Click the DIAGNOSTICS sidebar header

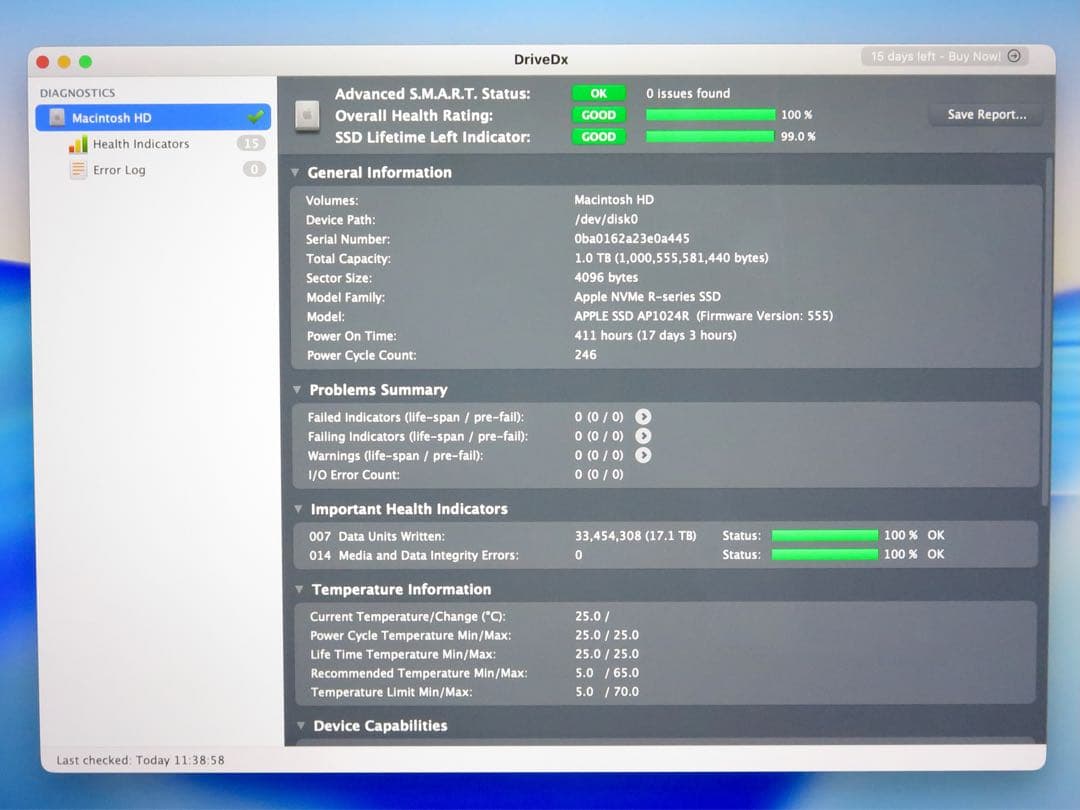click(x=77, y=93)
